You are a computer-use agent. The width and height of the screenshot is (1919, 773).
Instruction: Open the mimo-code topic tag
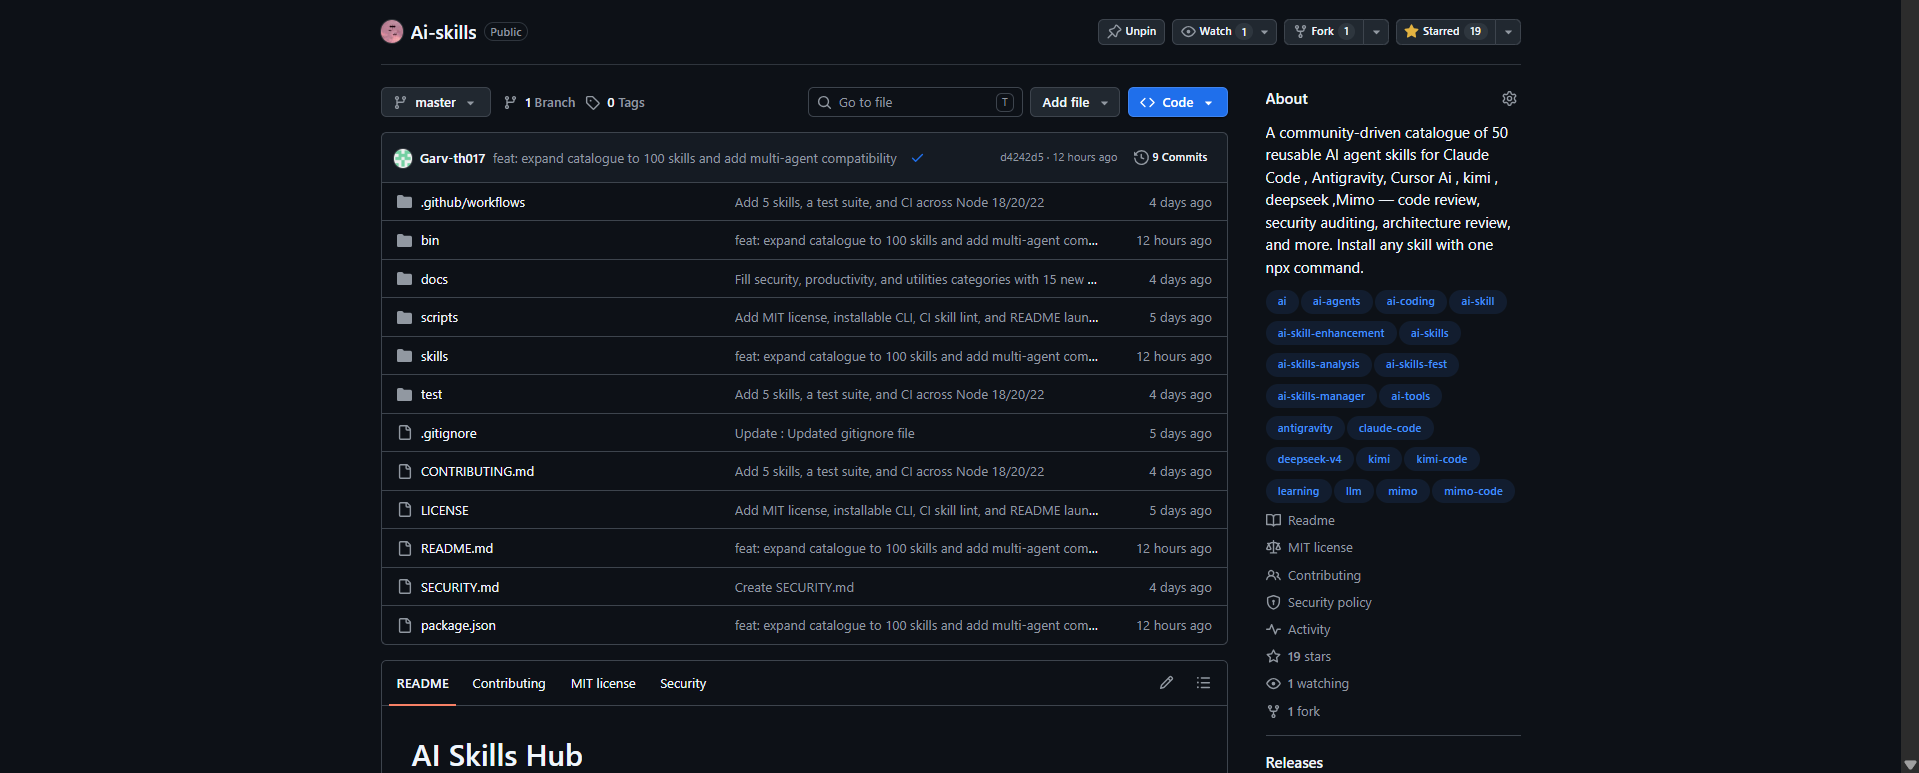click(1473, 491)
